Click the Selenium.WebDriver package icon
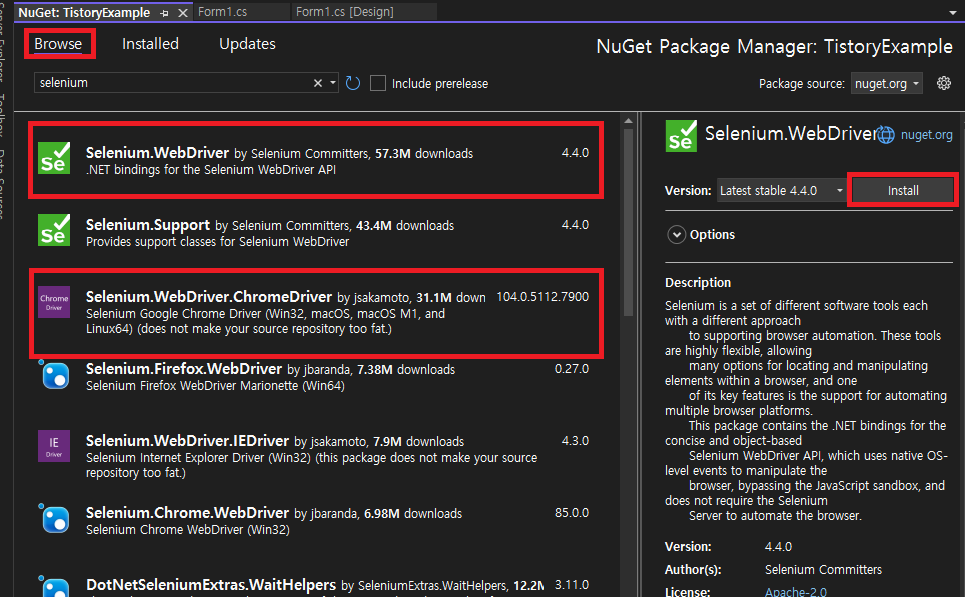965x597 pixels. coord(54,158)
